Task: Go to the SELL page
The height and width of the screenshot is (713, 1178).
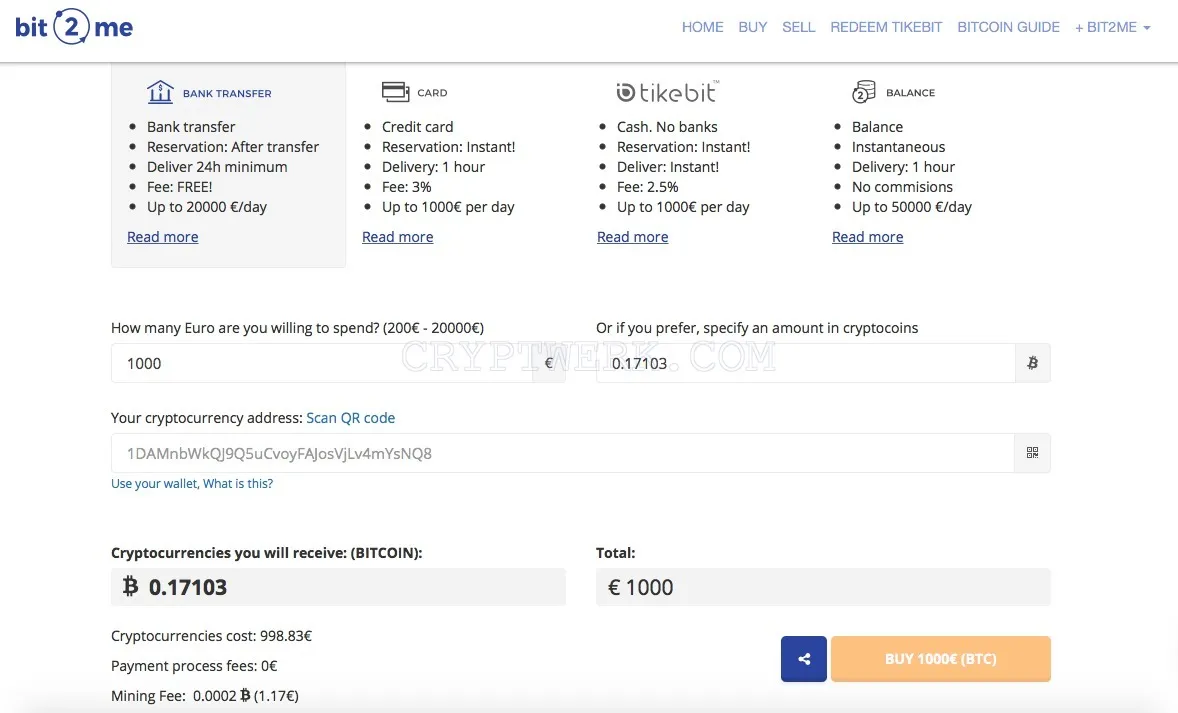Action: (799, 27)
